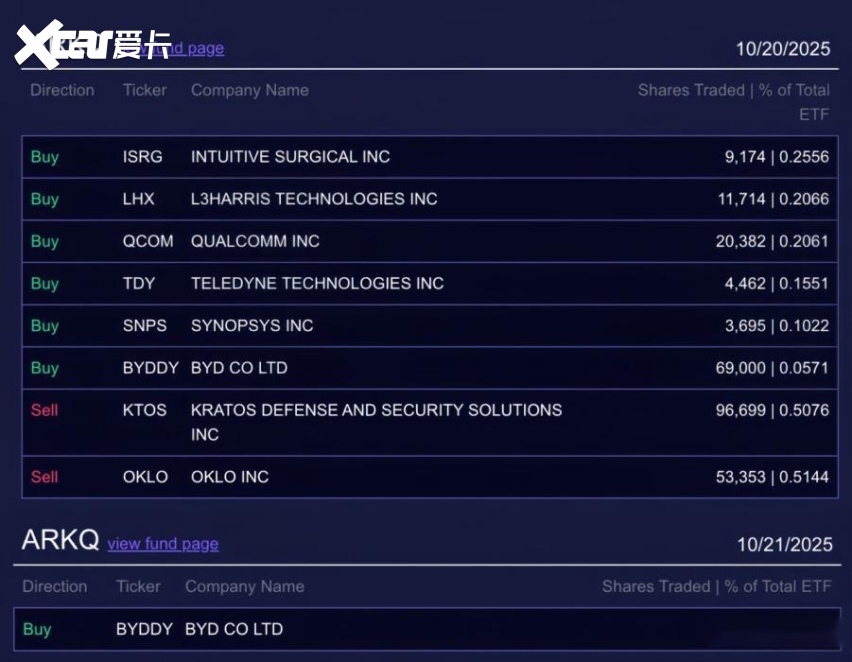The height and width of the screenshot is (662, 852).
Task: Click TELEDYNE TECHNOLOGIES INC company name
Action: pos(317,283)
